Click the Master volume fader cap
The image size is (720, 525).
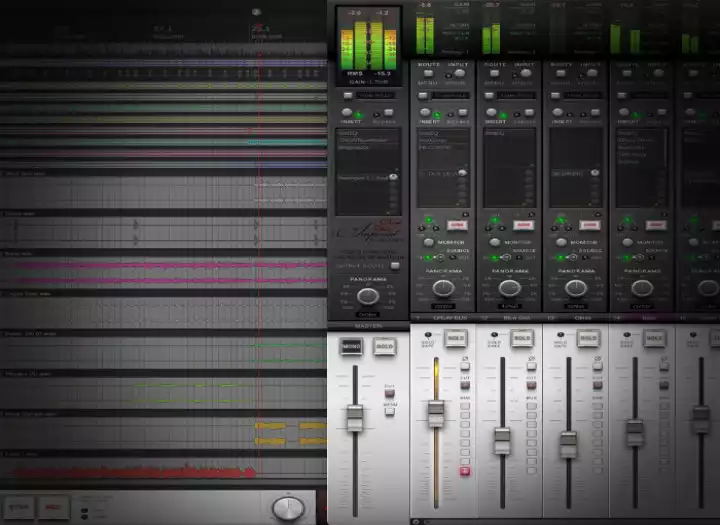click(x=354, y=418)
